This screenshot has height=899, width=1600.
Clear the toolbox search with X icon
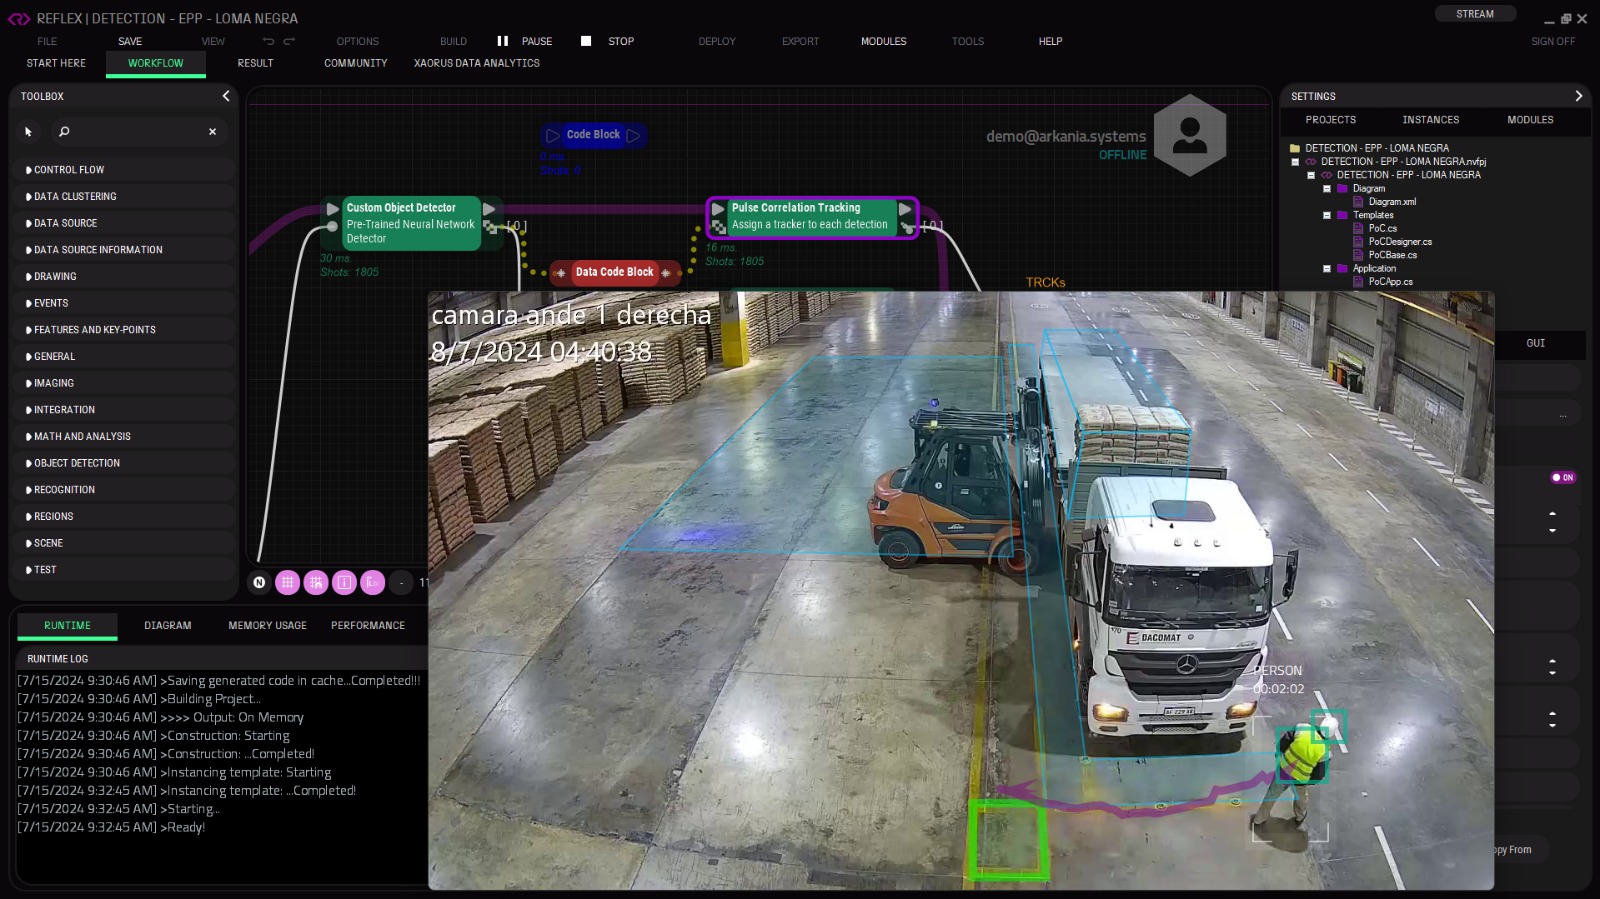212,132
